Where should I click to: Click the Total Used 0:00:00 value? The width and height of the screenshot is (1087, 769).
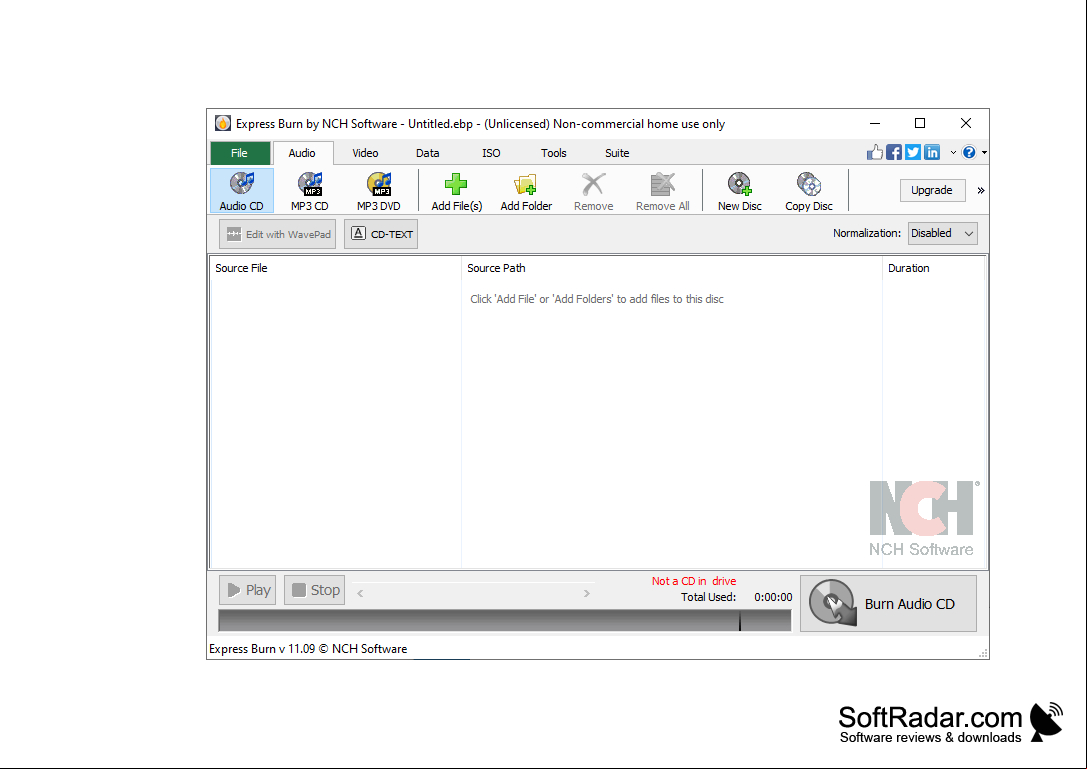[x=773, y=597]
